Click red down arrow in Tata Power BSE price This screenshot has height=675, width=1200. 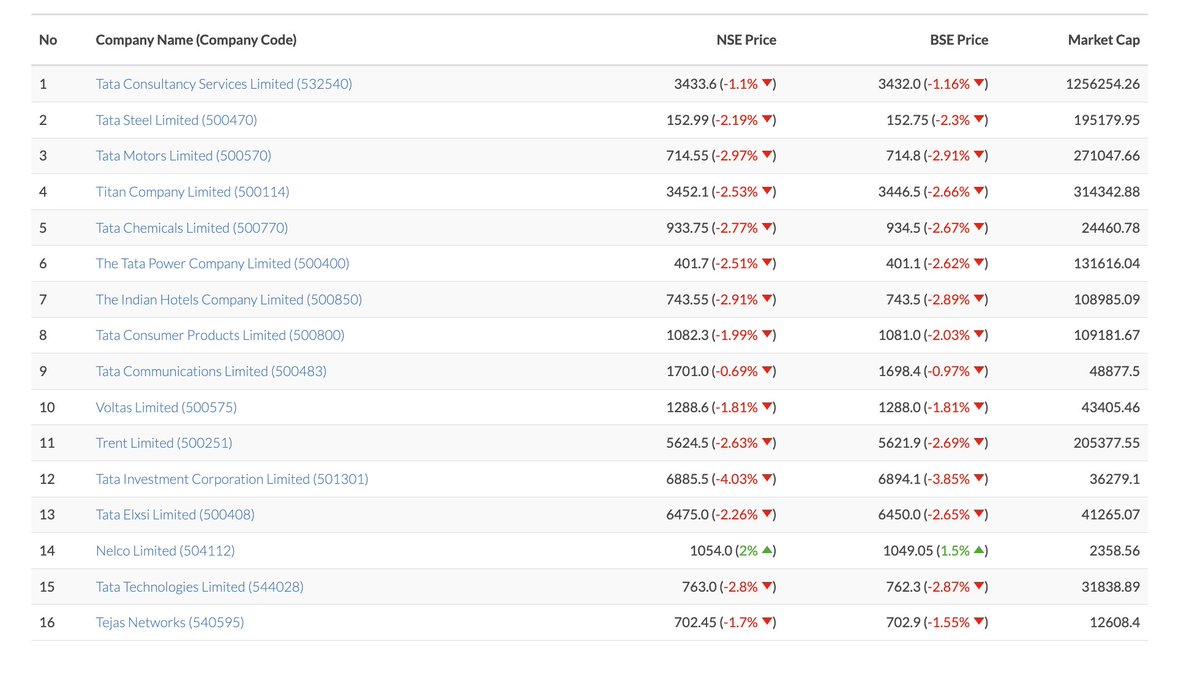[979, 264]
